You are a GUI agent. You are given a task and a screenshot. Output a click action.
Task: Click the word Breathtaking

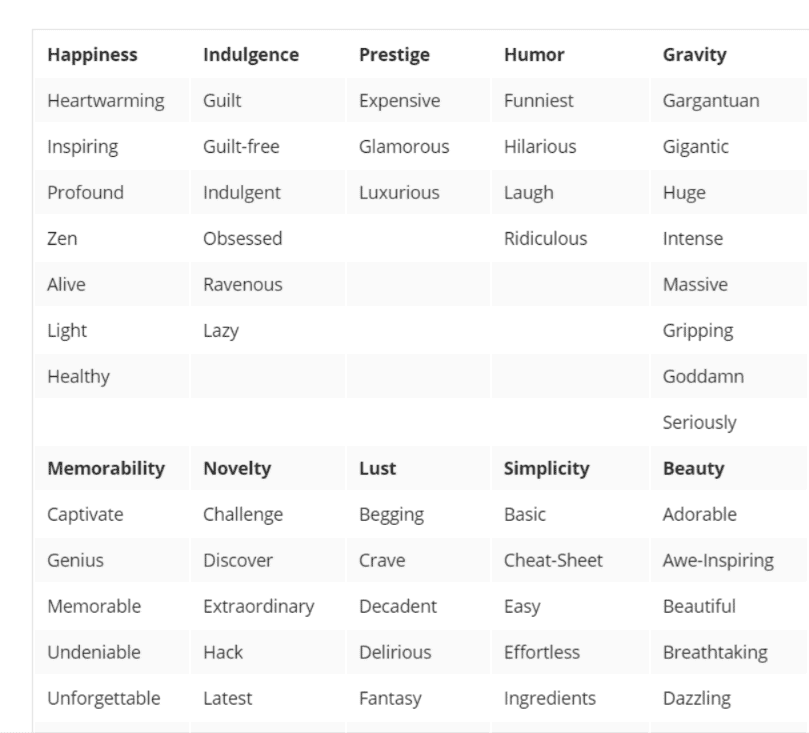(715, 652)
